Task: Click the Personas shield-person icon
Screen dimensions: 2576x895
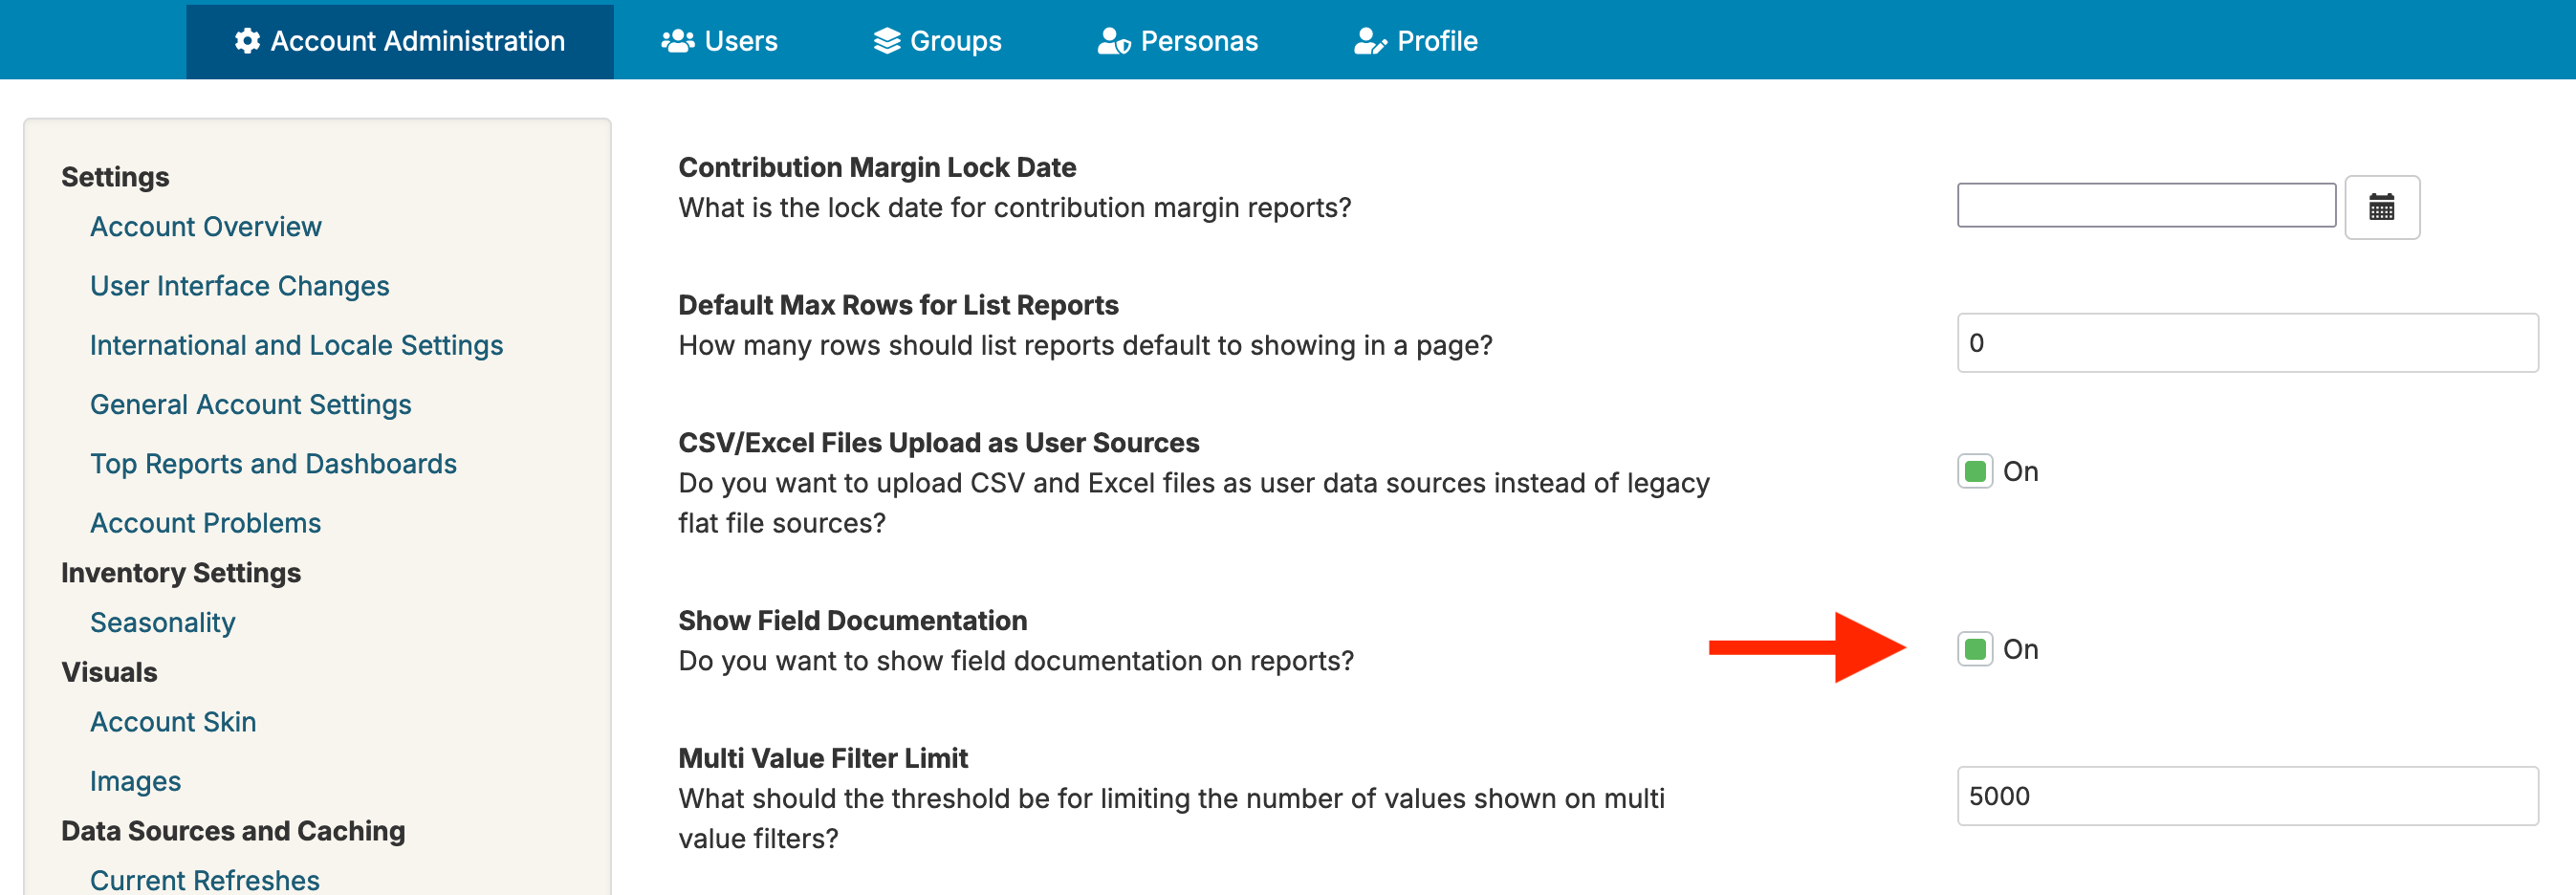Action: click(x=1113, y=41)
